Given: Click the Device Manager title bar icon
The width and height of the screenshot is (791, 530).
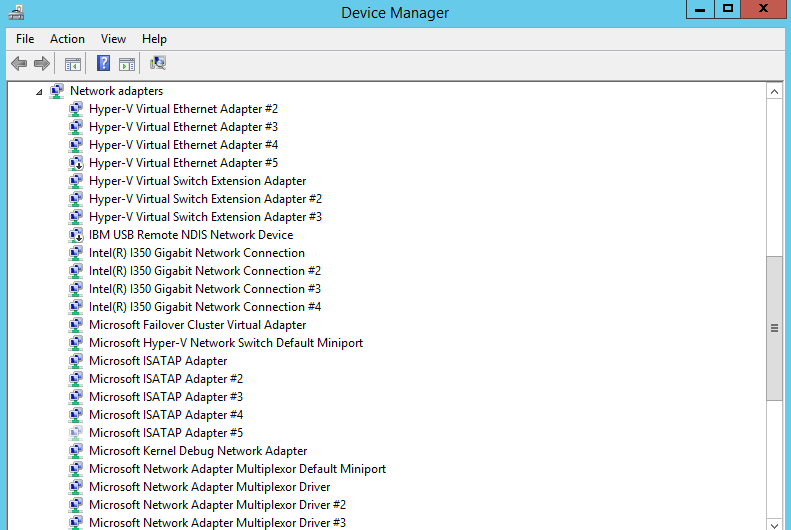Looking at the screenshot, I should click(16, 12).
